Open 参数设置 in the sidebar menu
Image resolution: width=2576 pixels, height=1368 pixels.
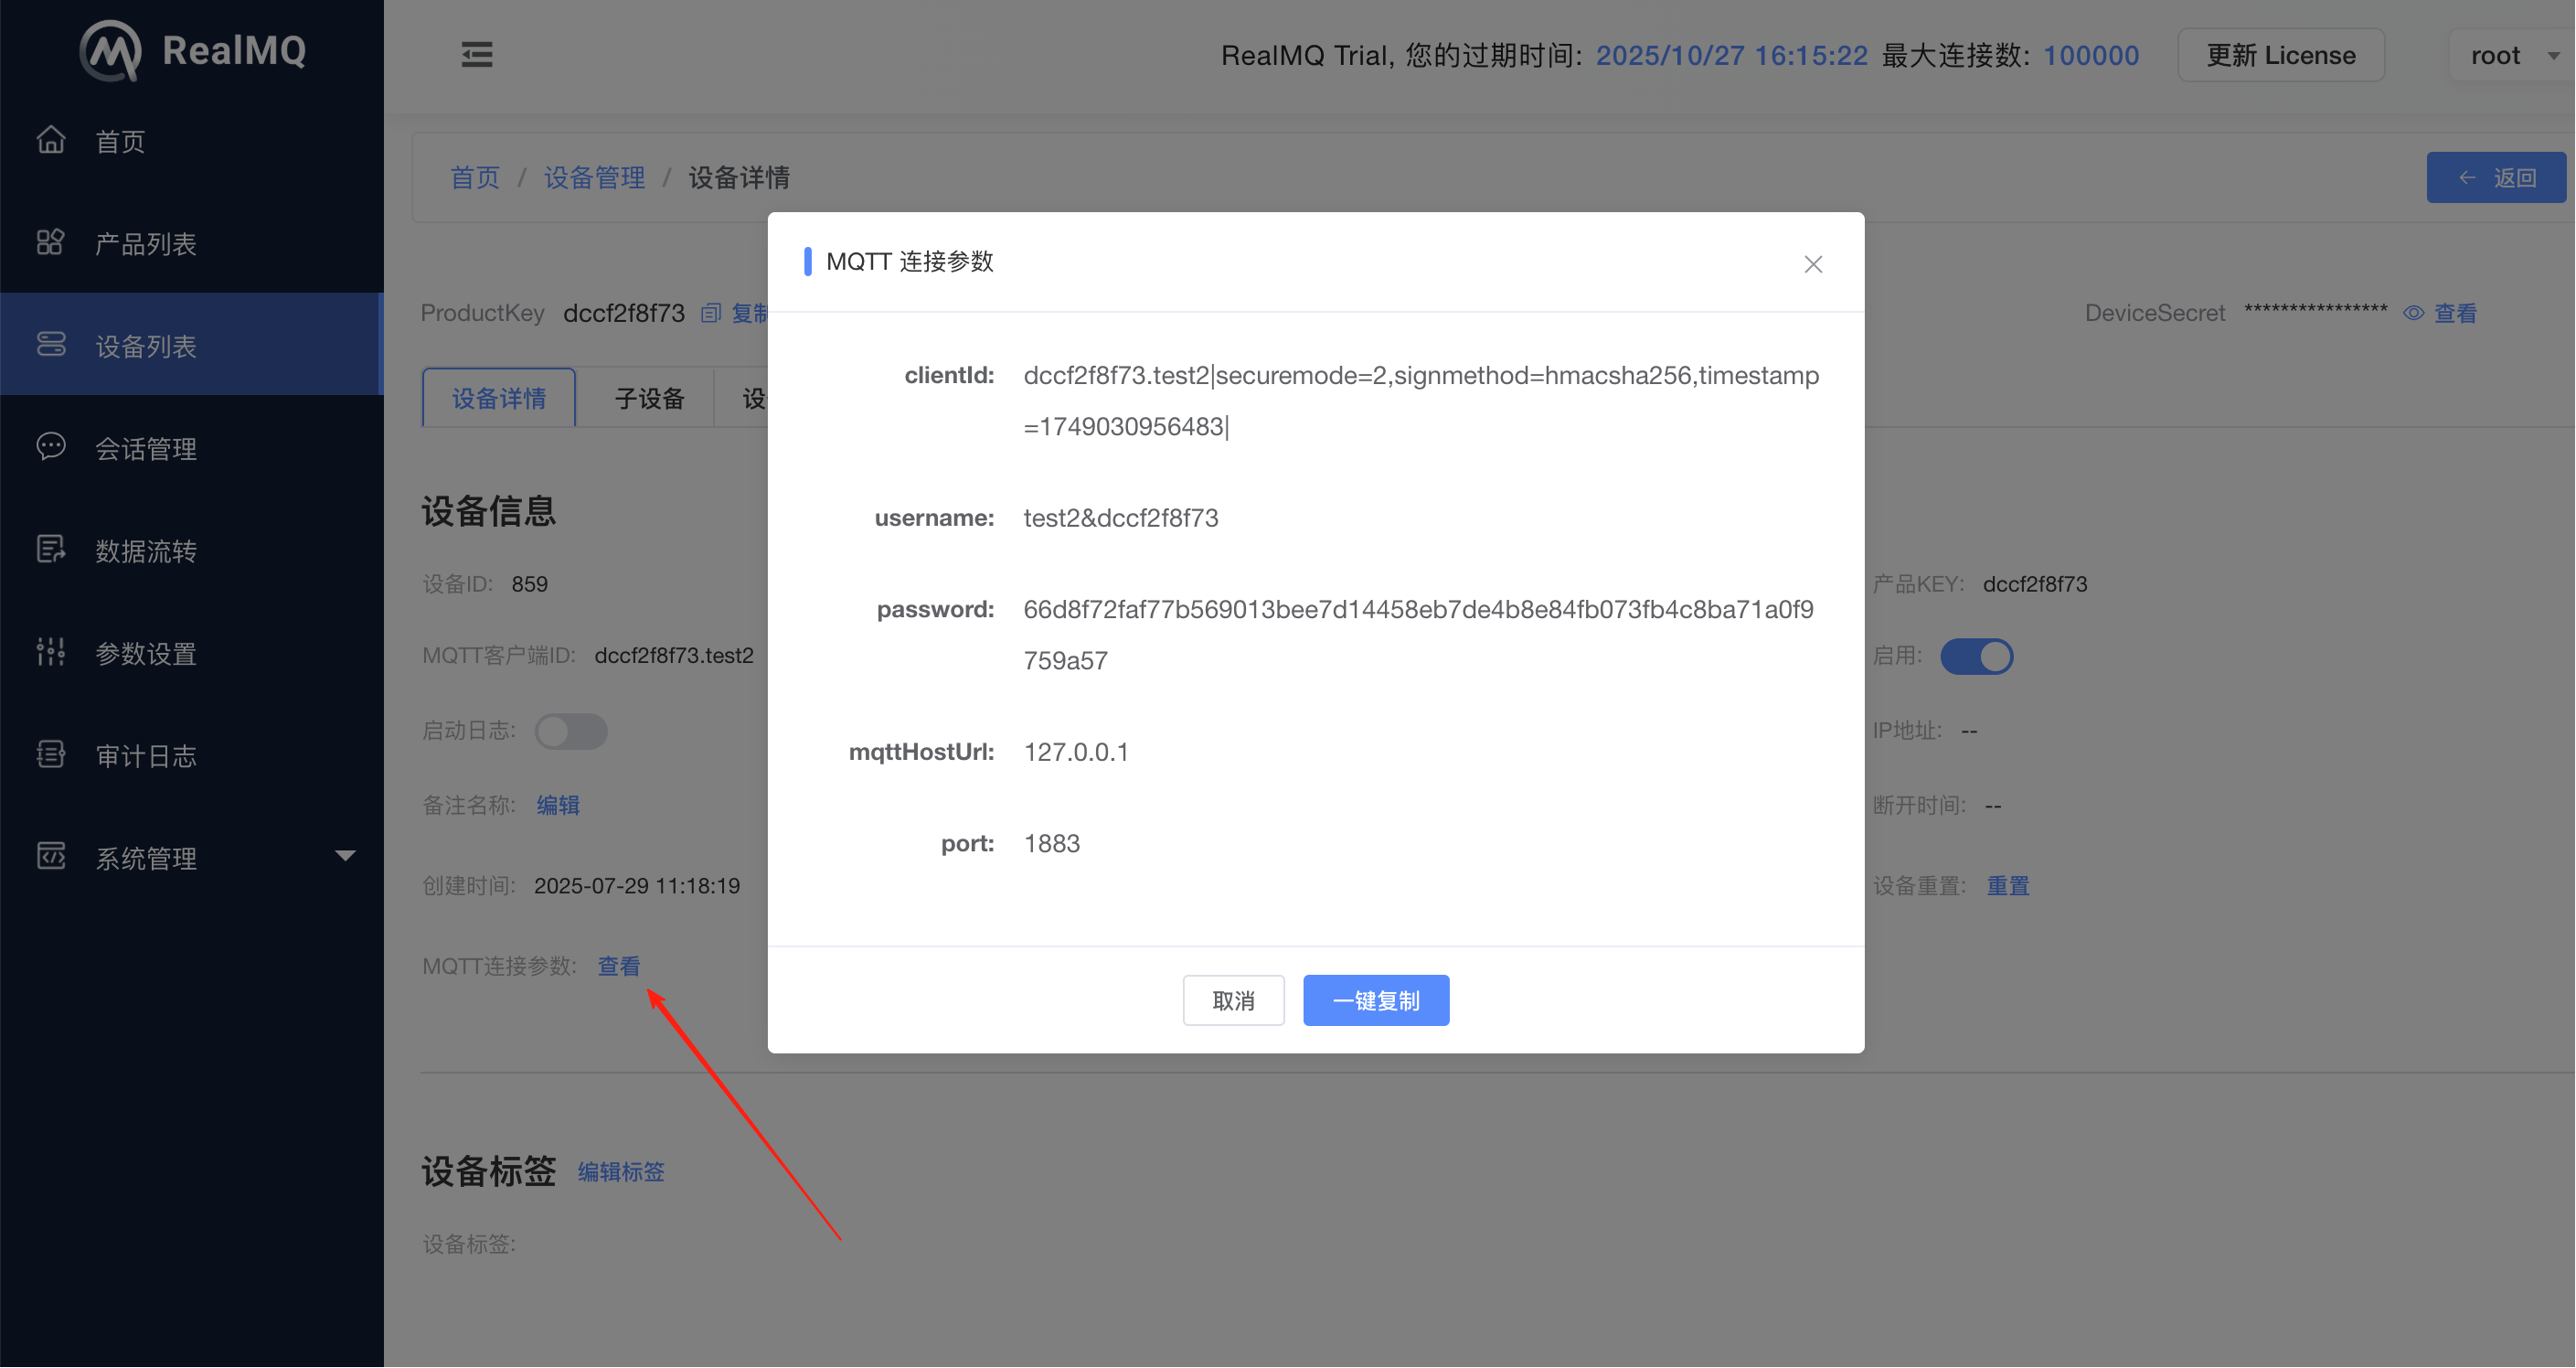click(192, 653)
